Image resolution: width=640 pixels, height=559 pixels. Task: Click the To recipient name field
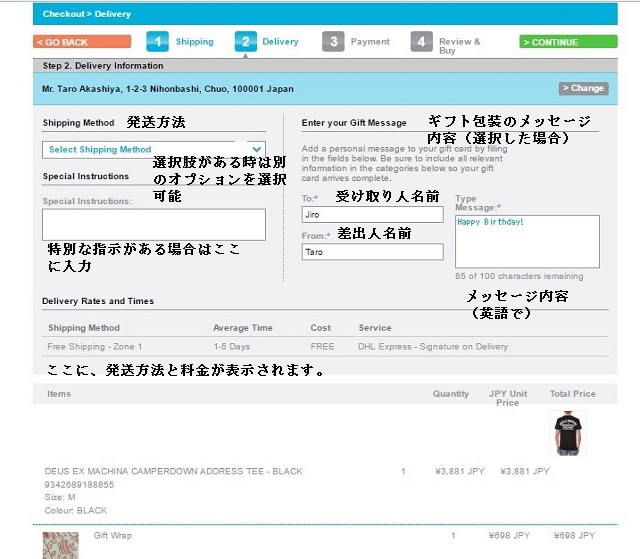(x=372, y=215)
